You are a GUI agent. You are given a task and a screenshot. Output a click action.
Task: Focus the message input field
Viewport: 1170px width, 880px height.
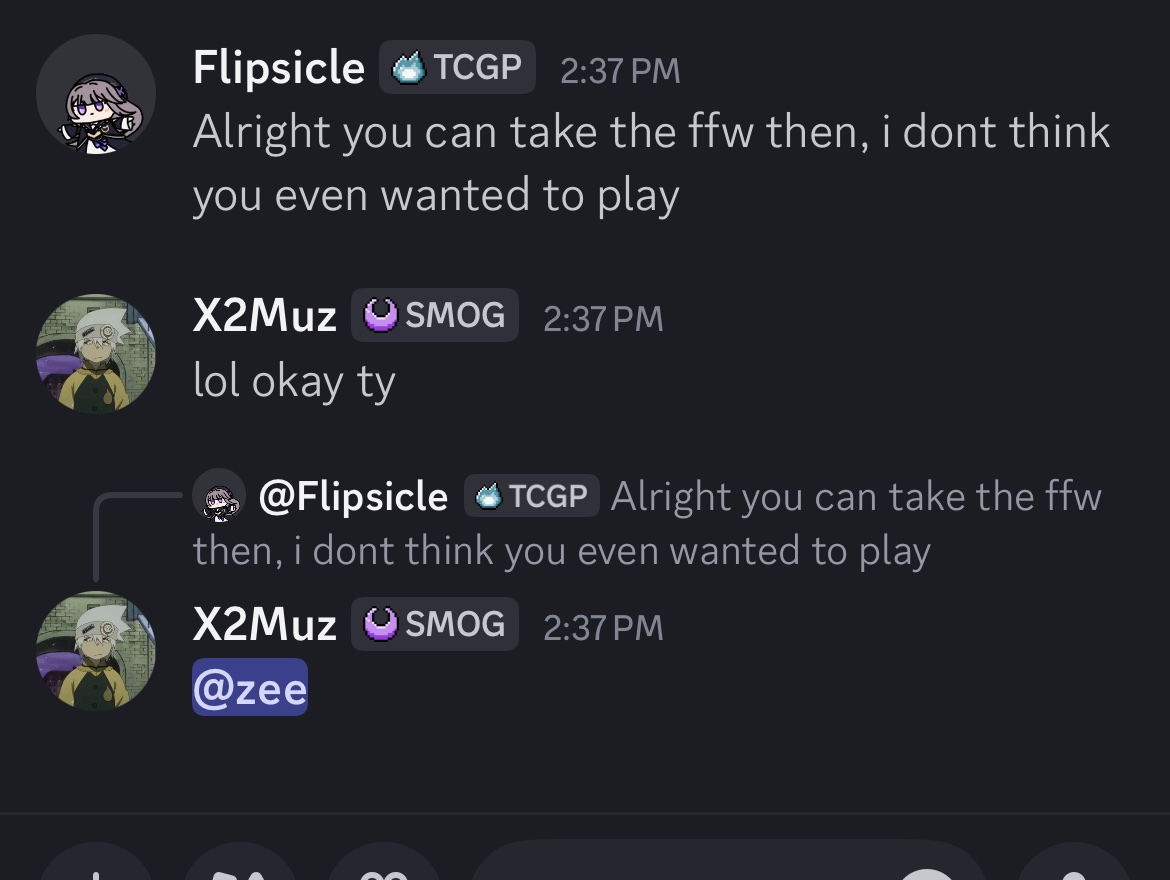(x=680, y=866)
